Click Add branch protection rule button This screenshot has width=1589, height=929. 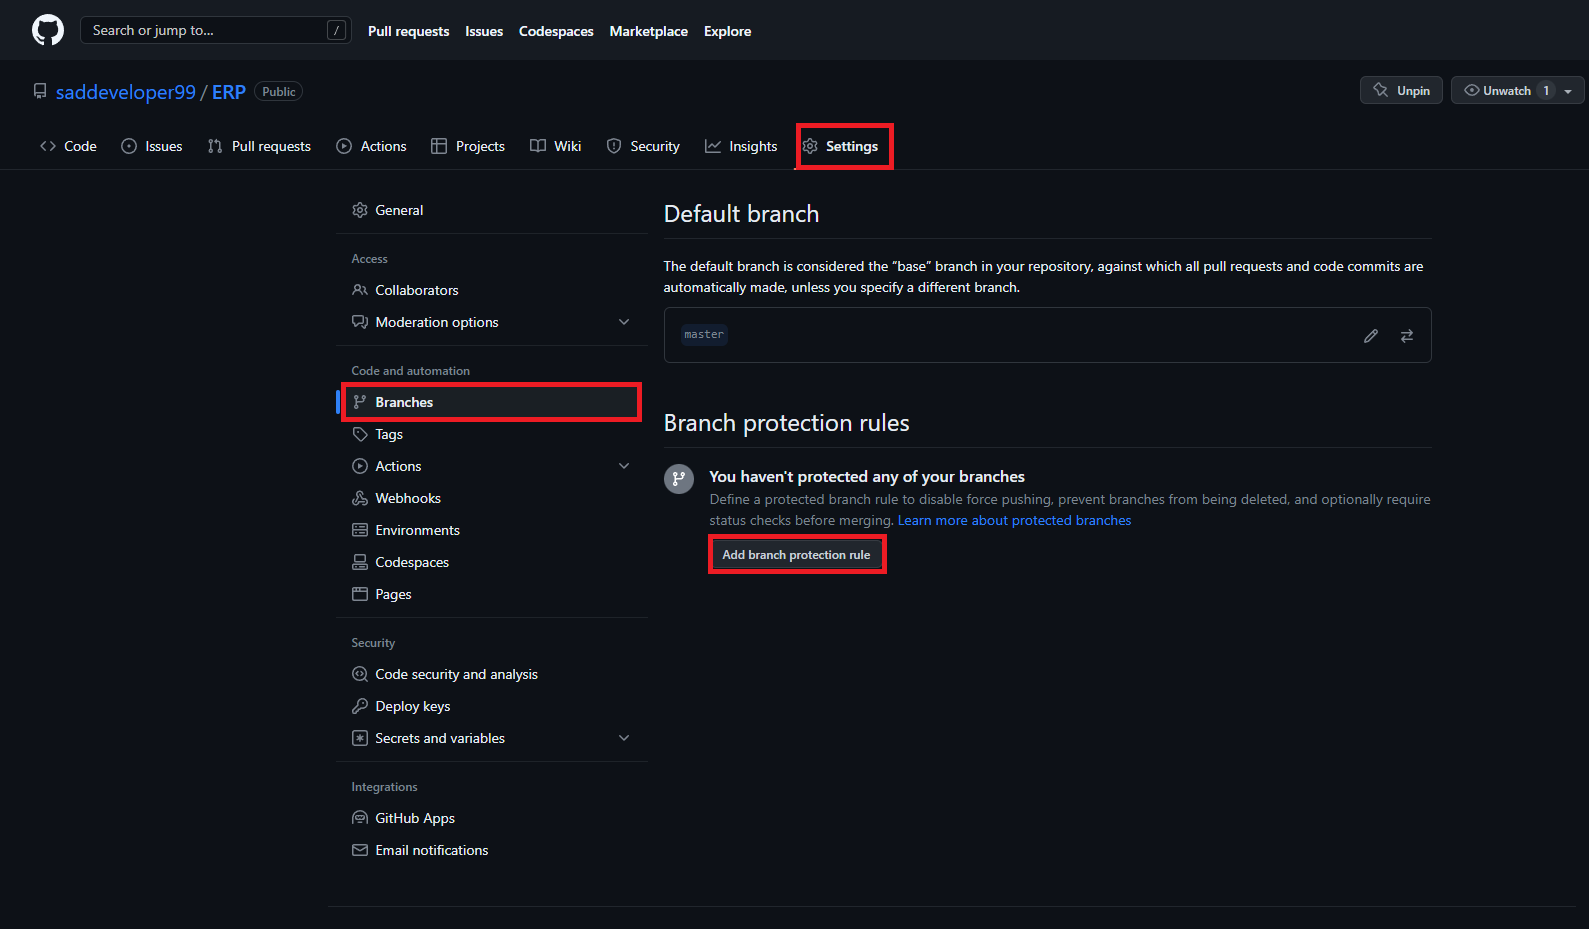click(797, 555)
